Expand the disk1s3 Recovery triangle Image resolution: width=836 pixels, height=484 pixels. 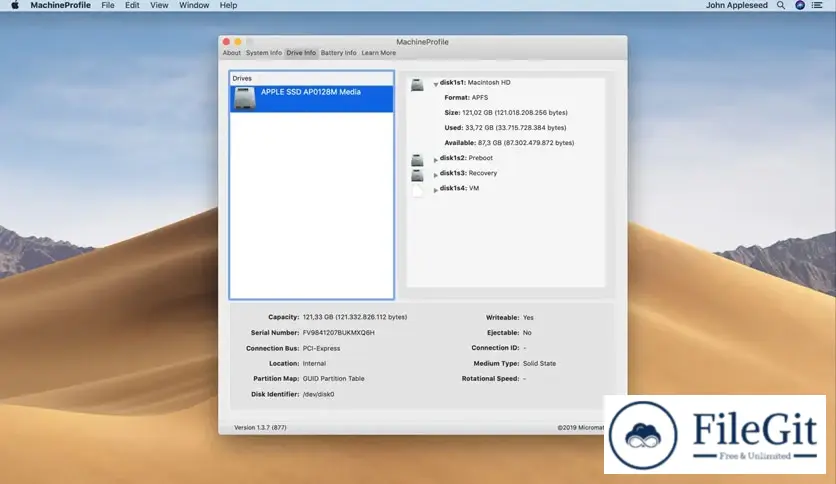point(436,174)
